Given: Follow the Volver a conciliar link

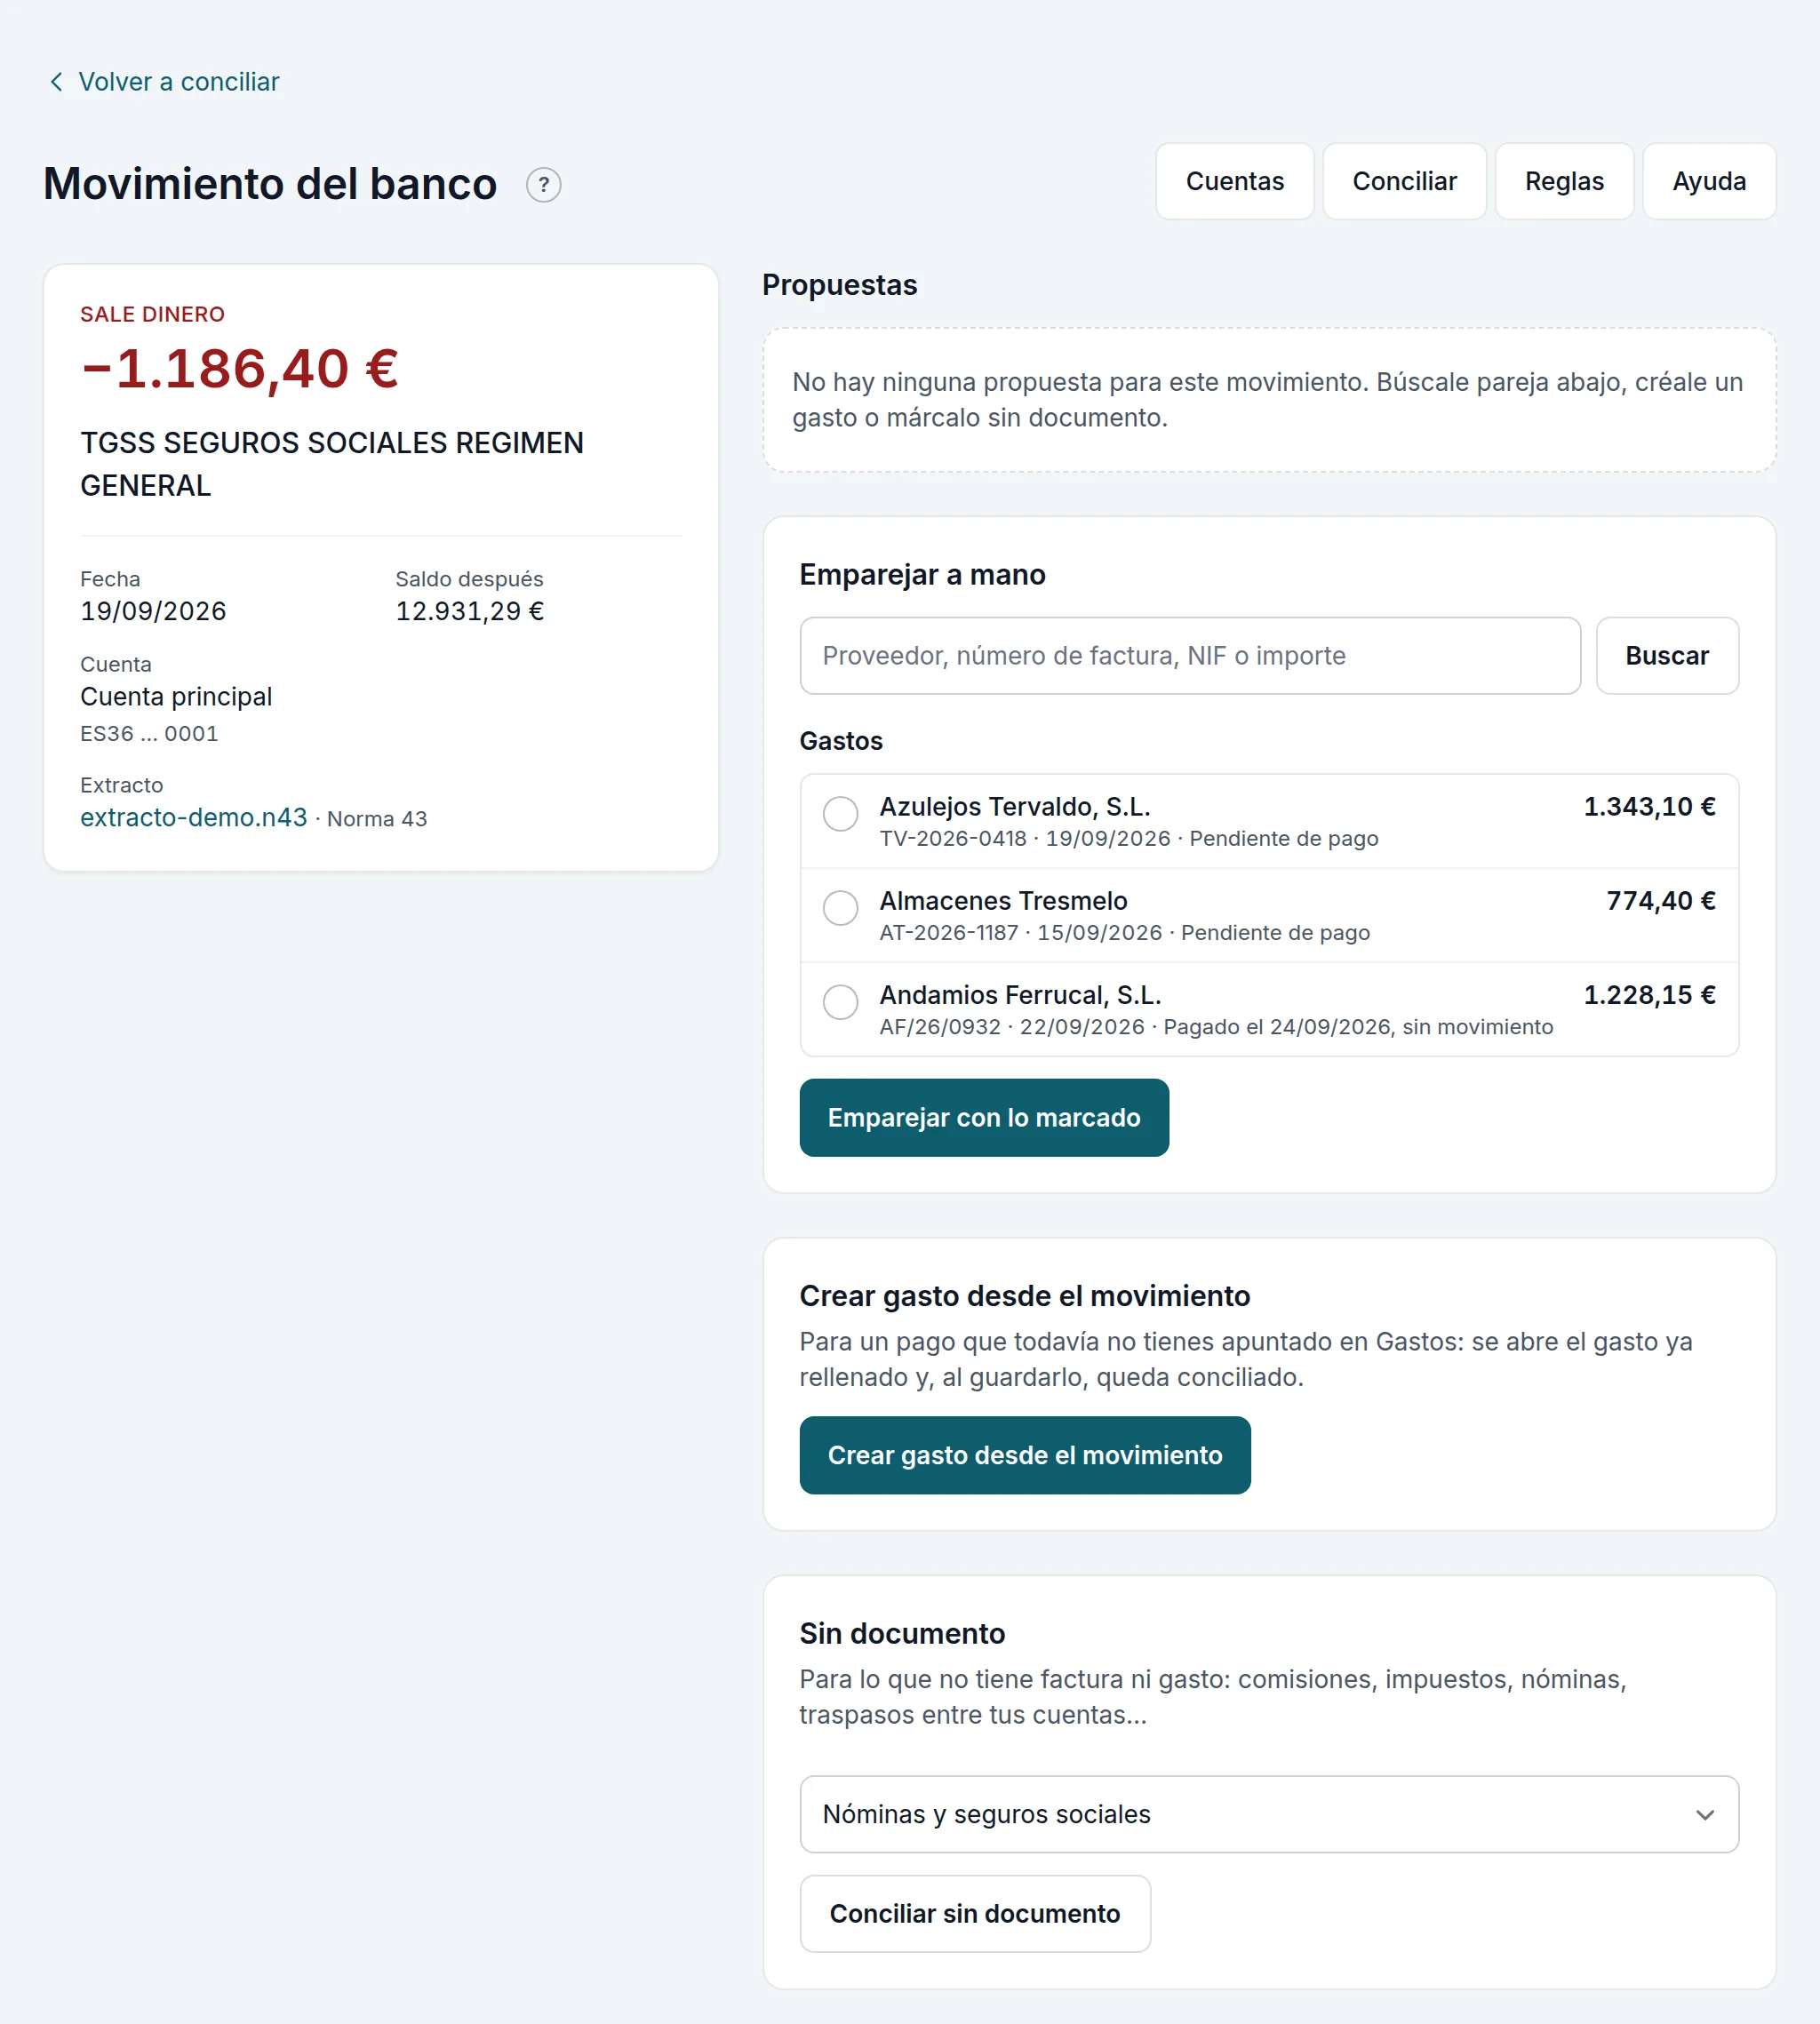Looking at the screenshot, I should pos(178,82).
